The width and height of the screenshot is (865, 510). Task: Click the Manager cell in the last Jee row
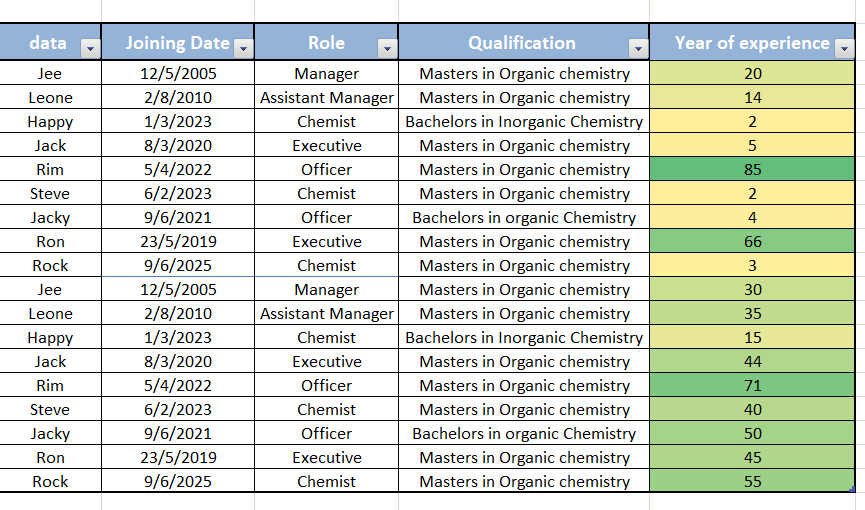pos(327,289)
